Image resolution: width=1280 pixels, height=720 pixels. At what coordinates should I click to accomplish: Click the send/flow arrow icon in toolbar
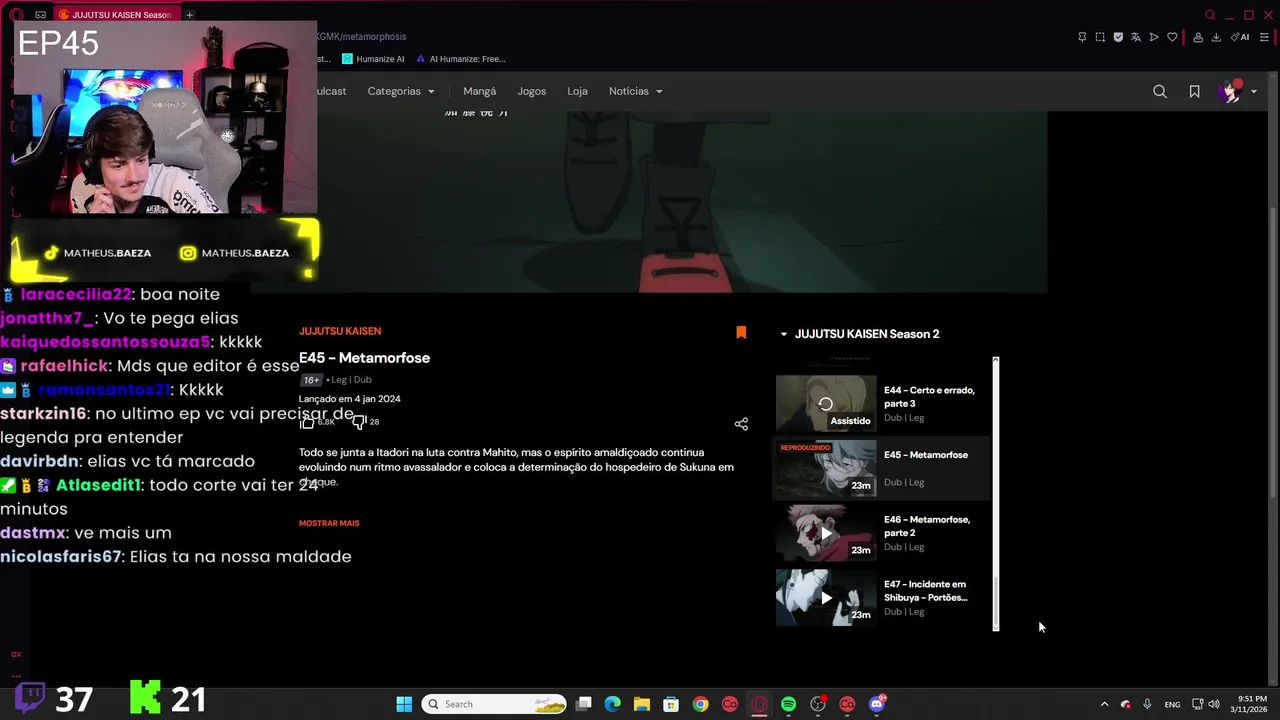click(1154, 37)
